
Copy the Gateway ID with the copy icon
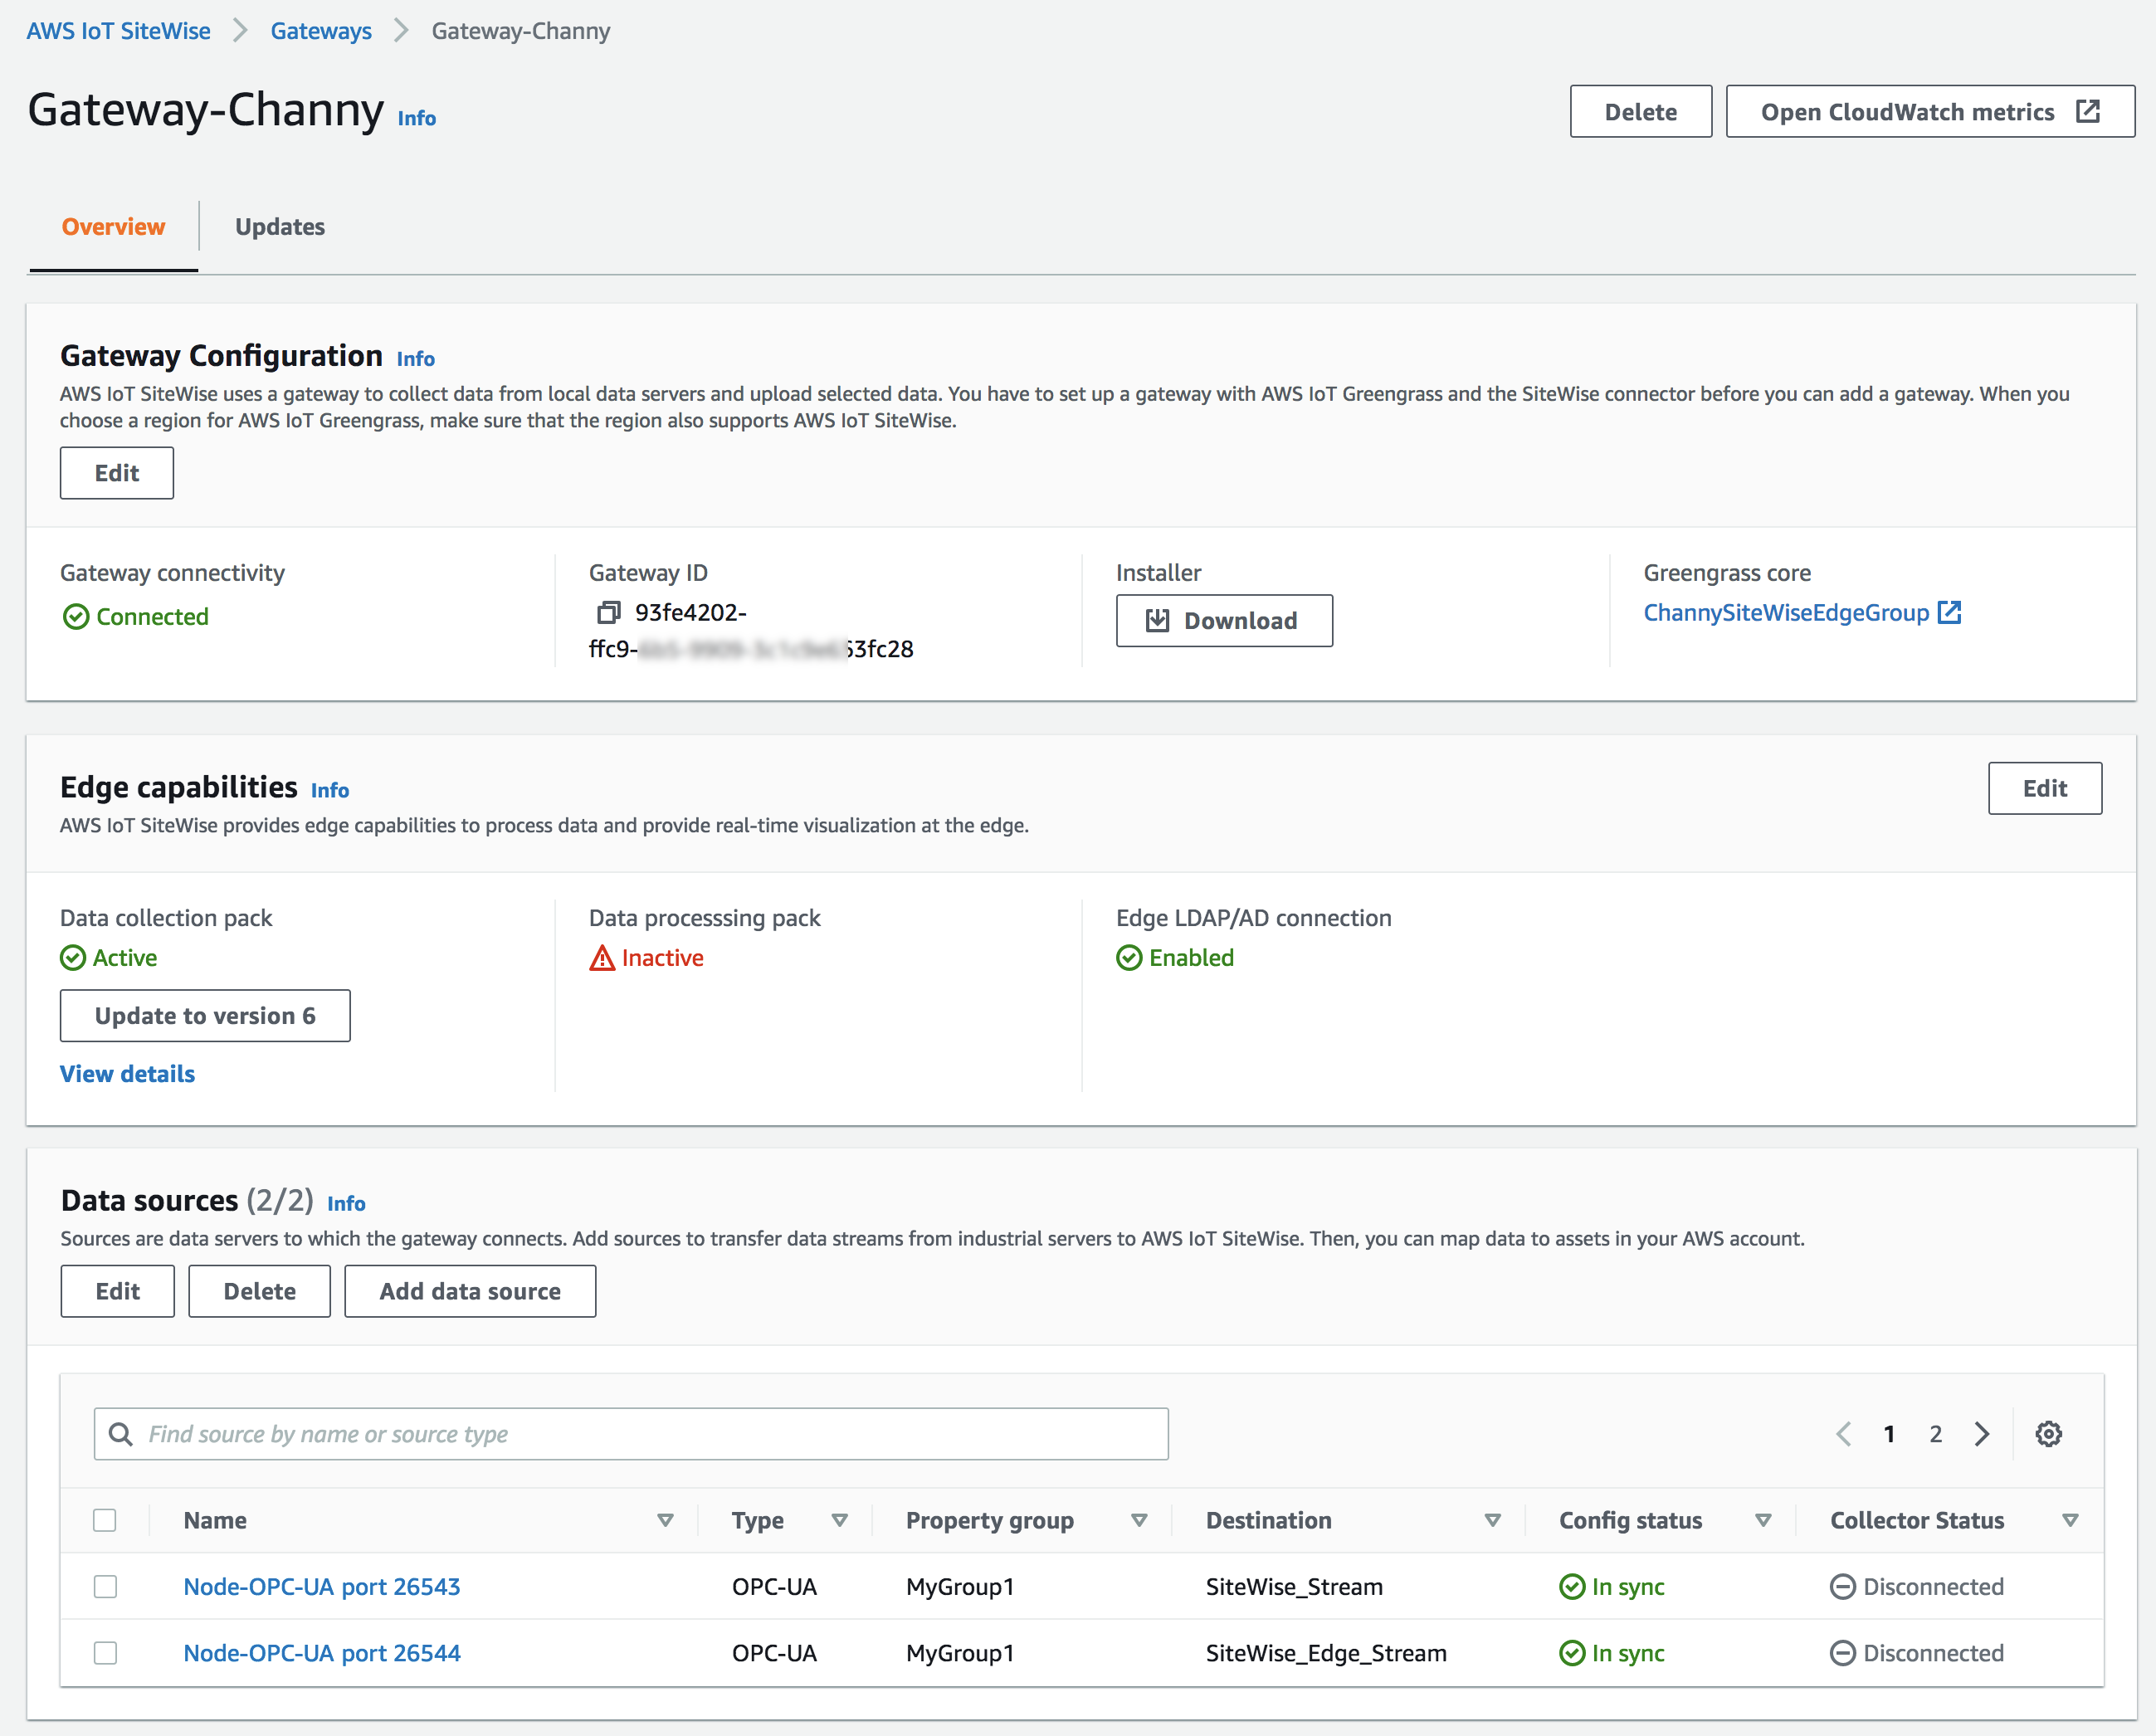tap(608, 612)
